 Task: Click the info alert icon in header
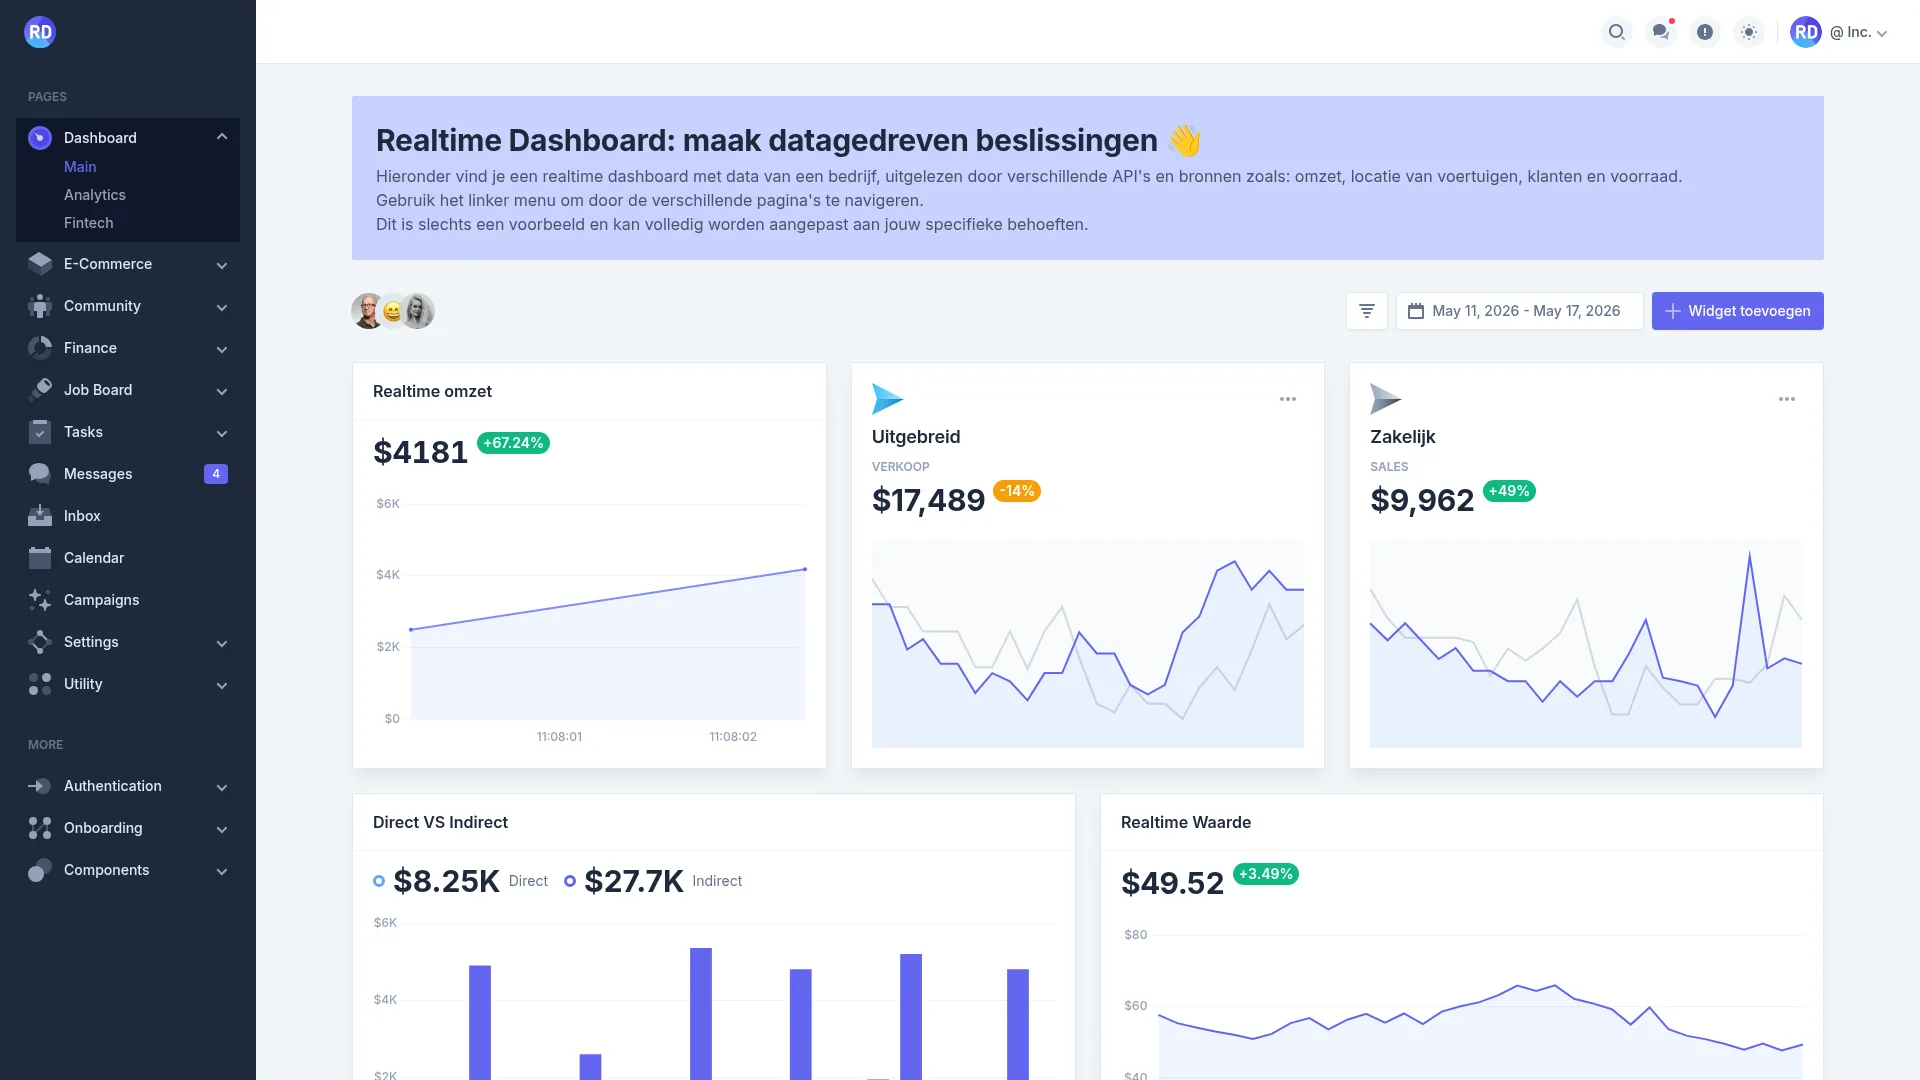click(1704, 32)
